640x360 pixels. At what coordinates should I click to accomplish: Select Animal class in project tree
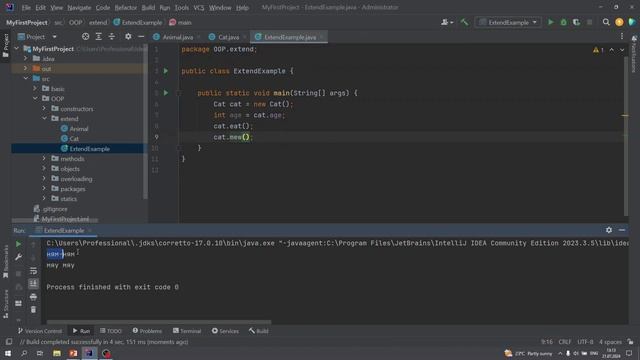click(x=79, y=129)
